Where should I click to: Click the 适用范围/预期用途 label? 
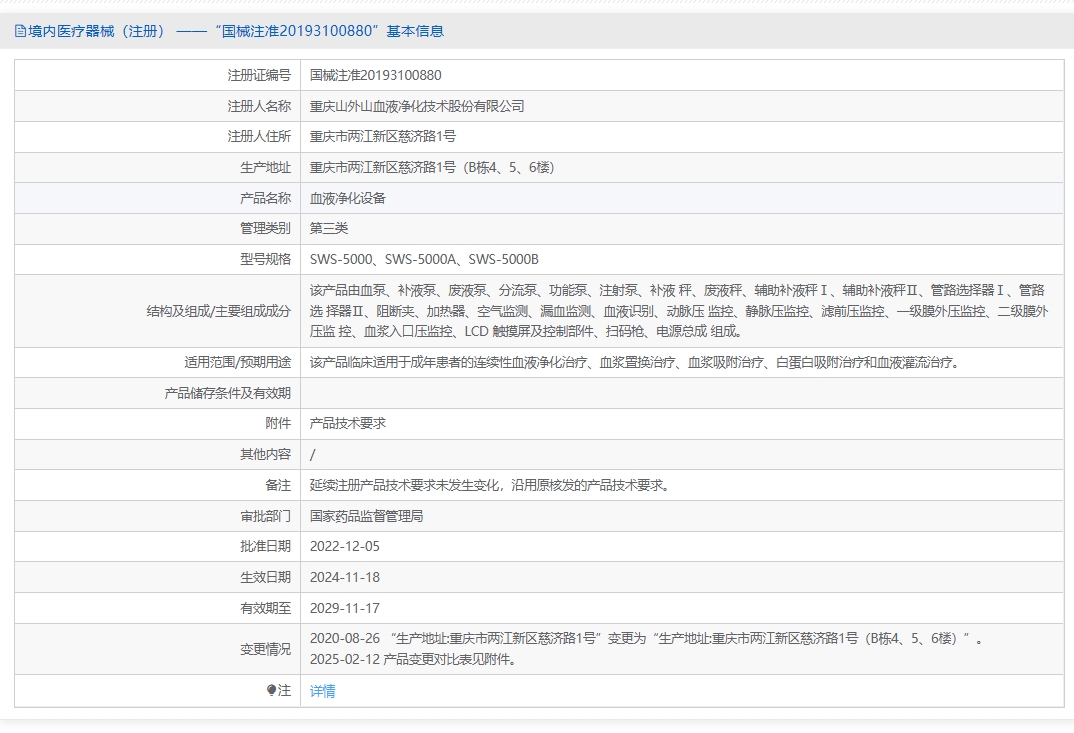pos(237,362)
